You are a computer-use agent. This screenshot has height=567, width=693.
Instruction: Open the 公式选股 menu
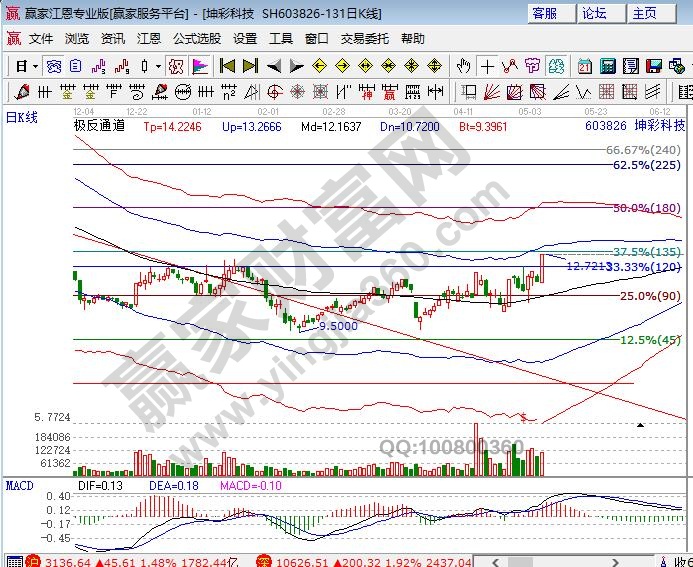pyautogui.click(x=197, y=39)
